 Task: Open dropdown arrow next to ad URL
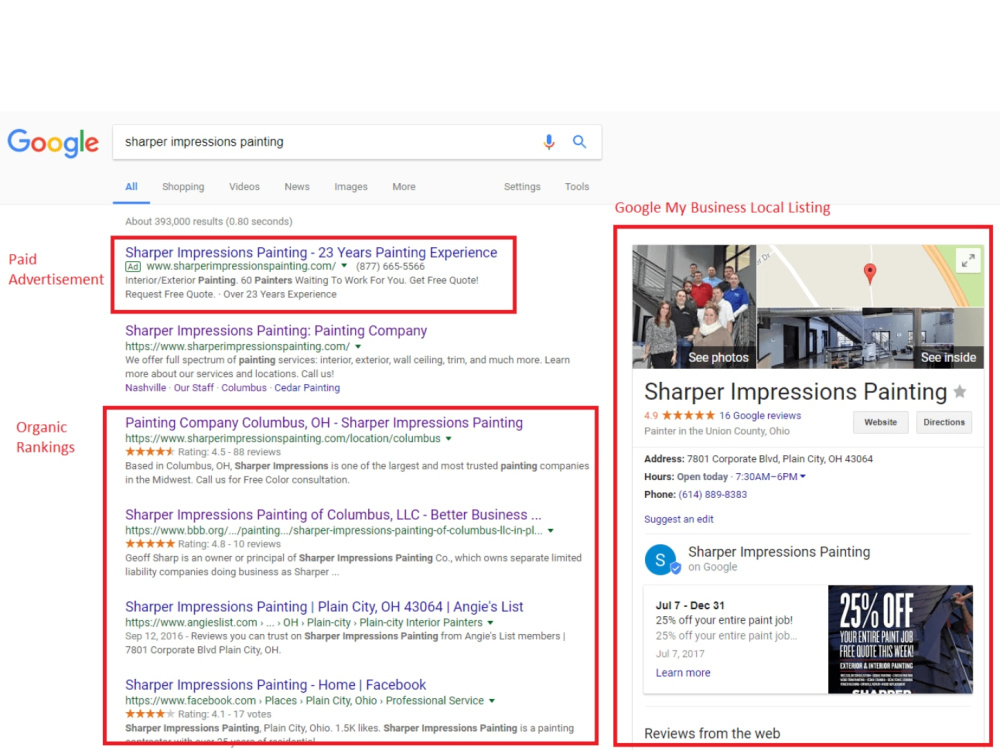point(344,266)
